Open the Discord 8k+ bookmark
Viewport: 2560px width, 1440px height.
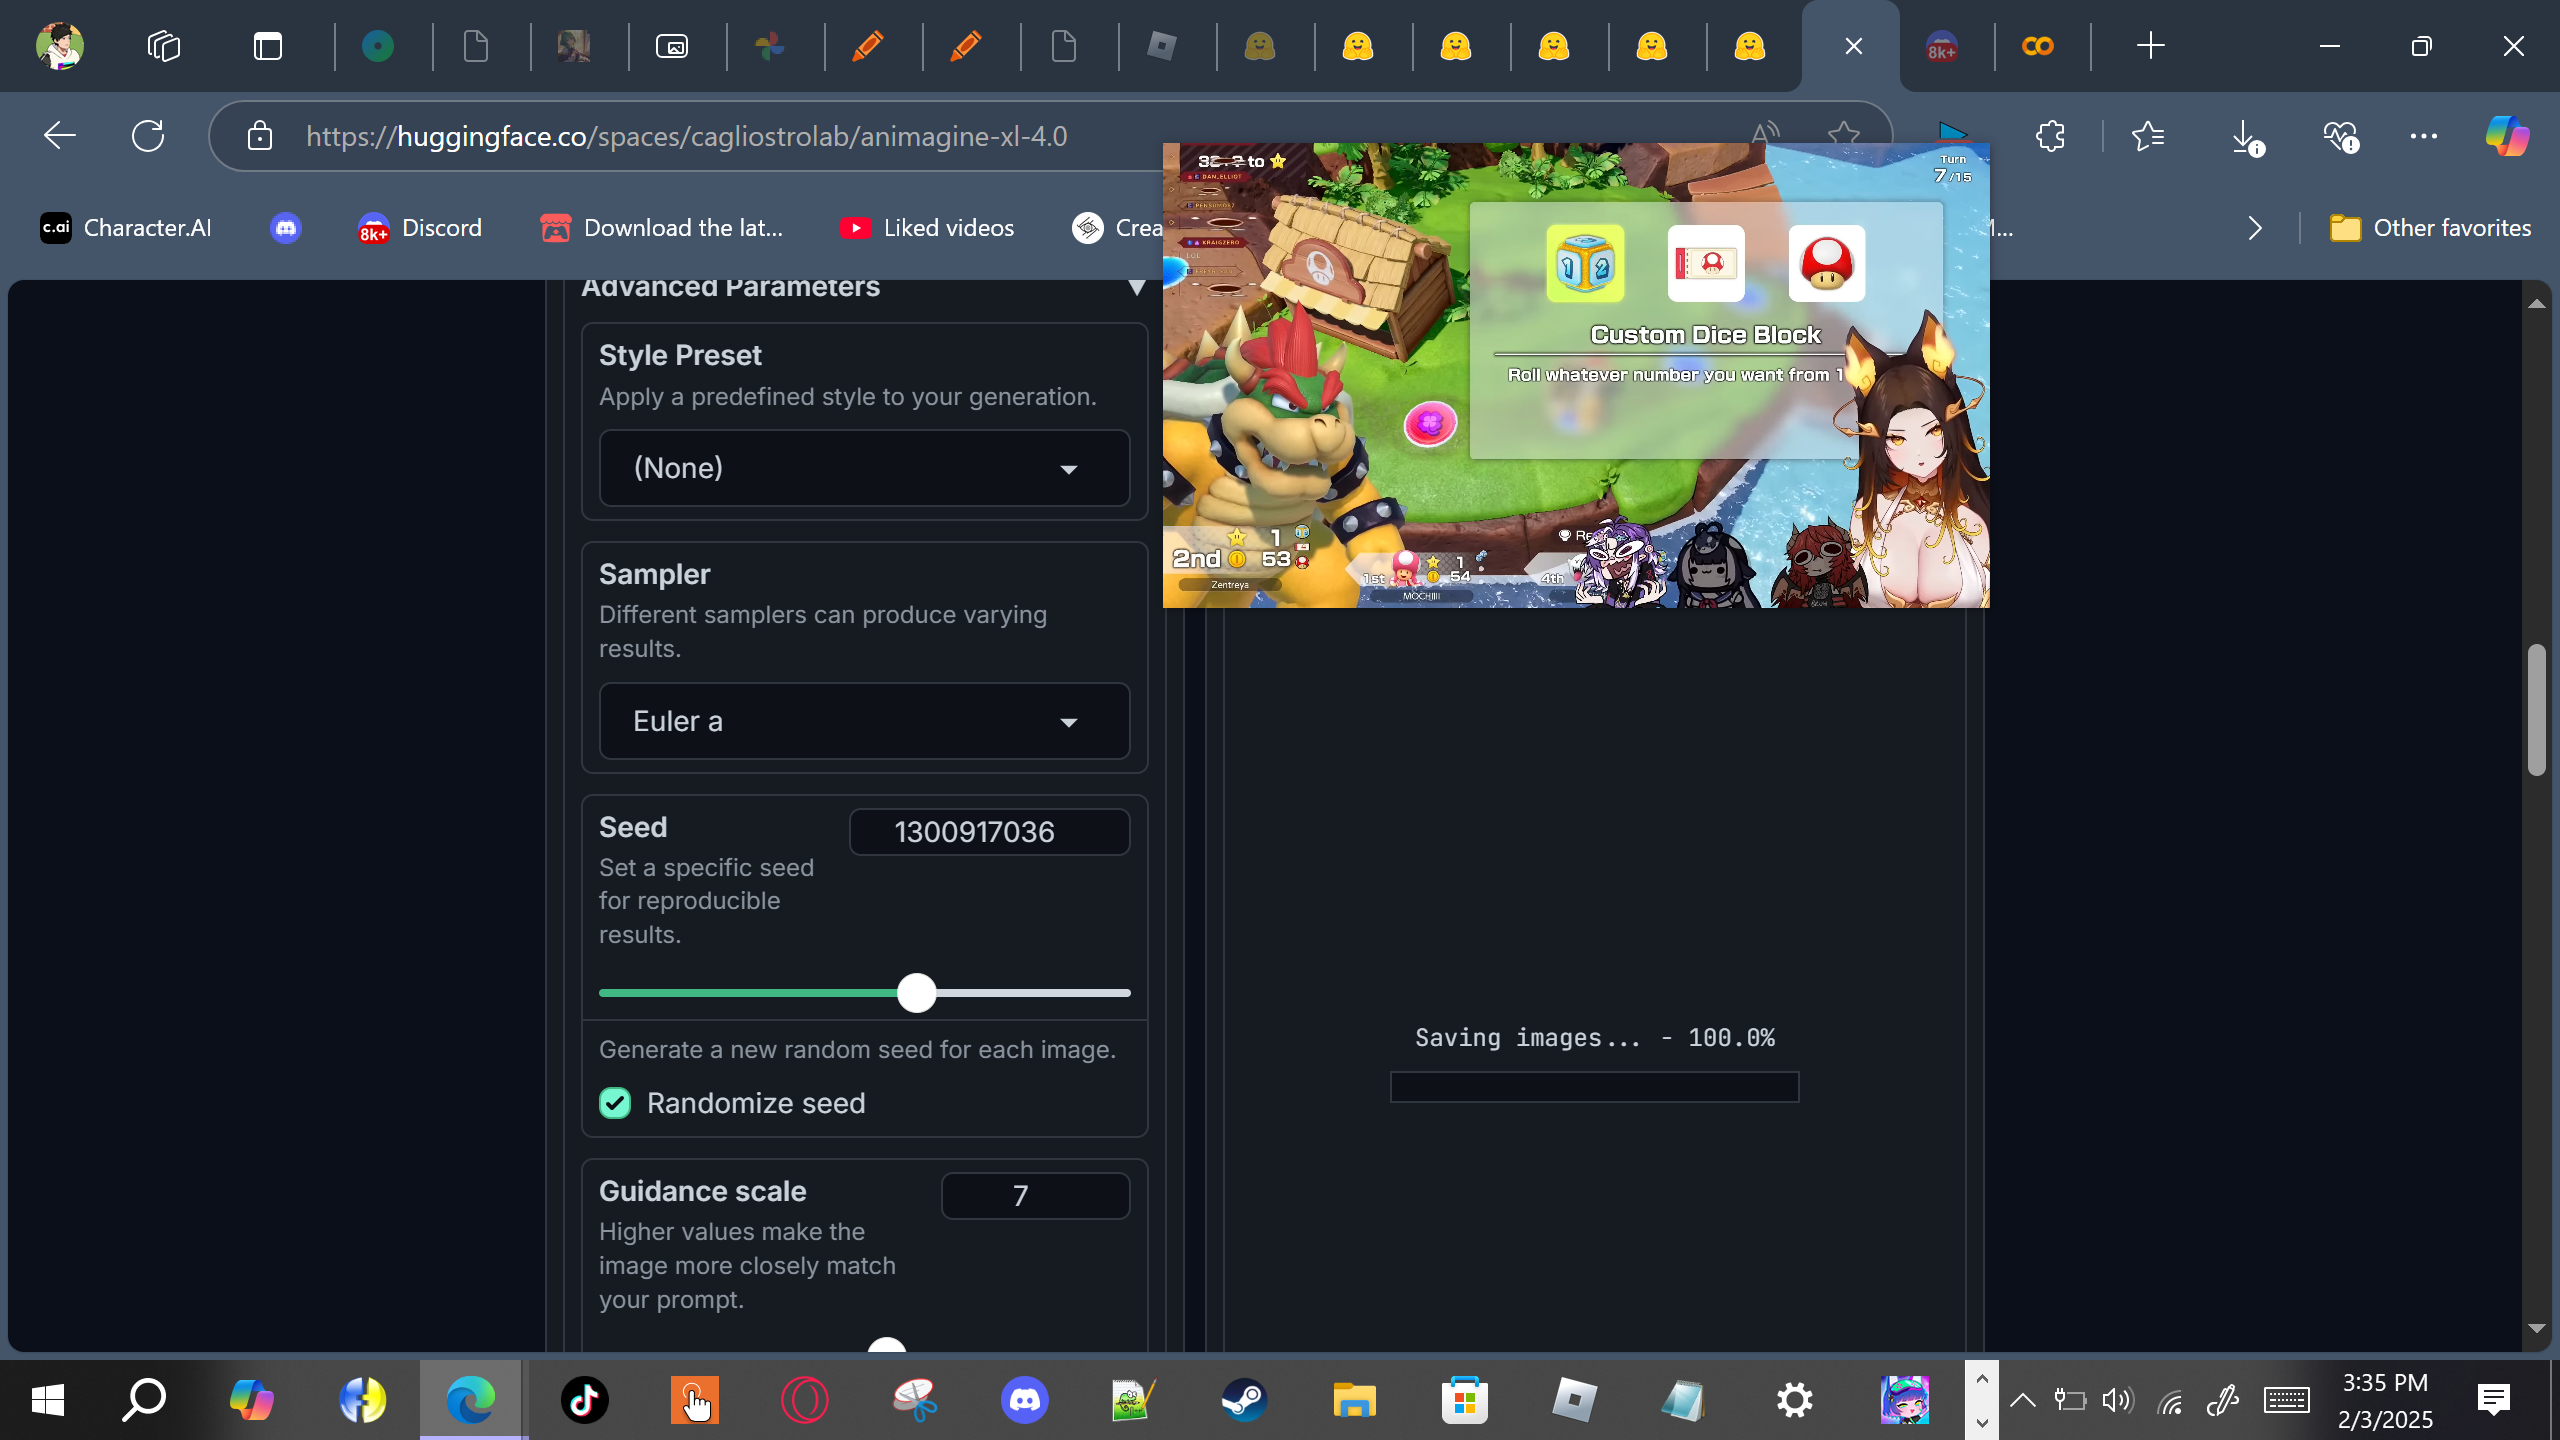tap(420, 228)
